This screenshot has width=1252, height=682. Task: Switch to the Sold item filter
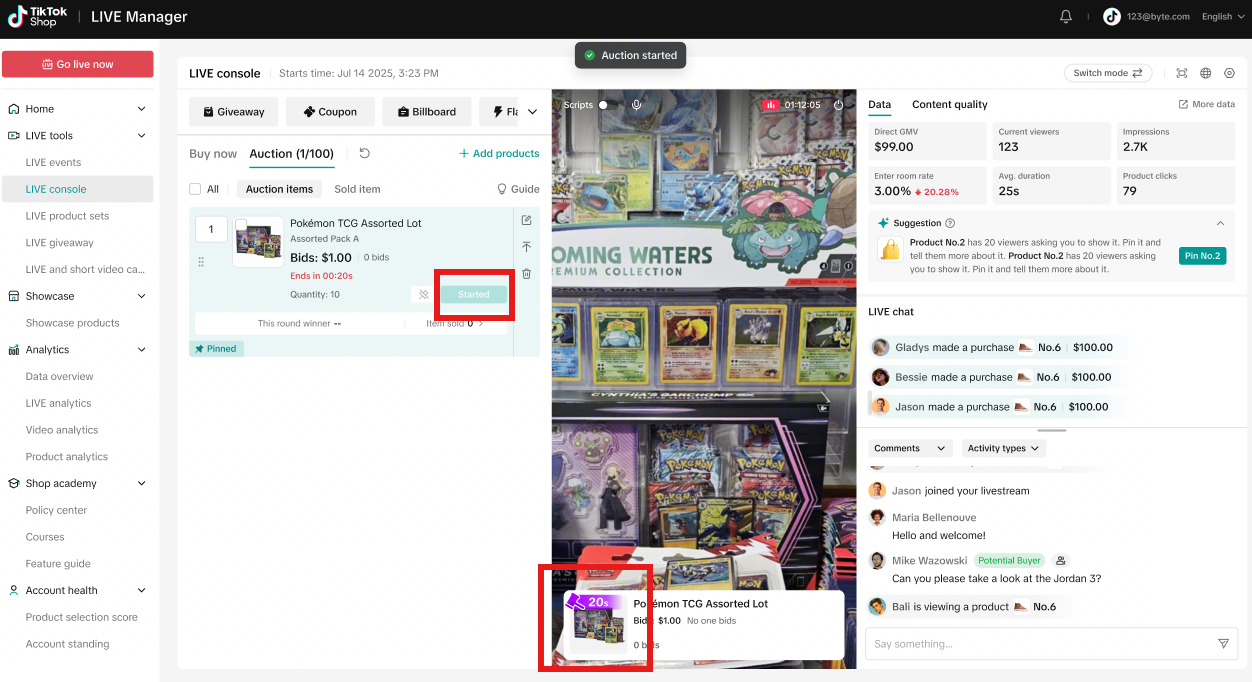click(x=357, y=189)
